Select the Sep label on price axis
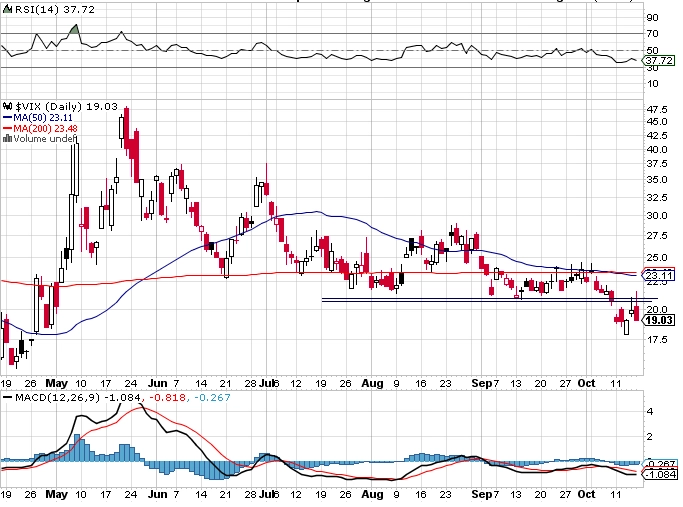The height and width of the screenshot is (507, 683). (482, 383)
